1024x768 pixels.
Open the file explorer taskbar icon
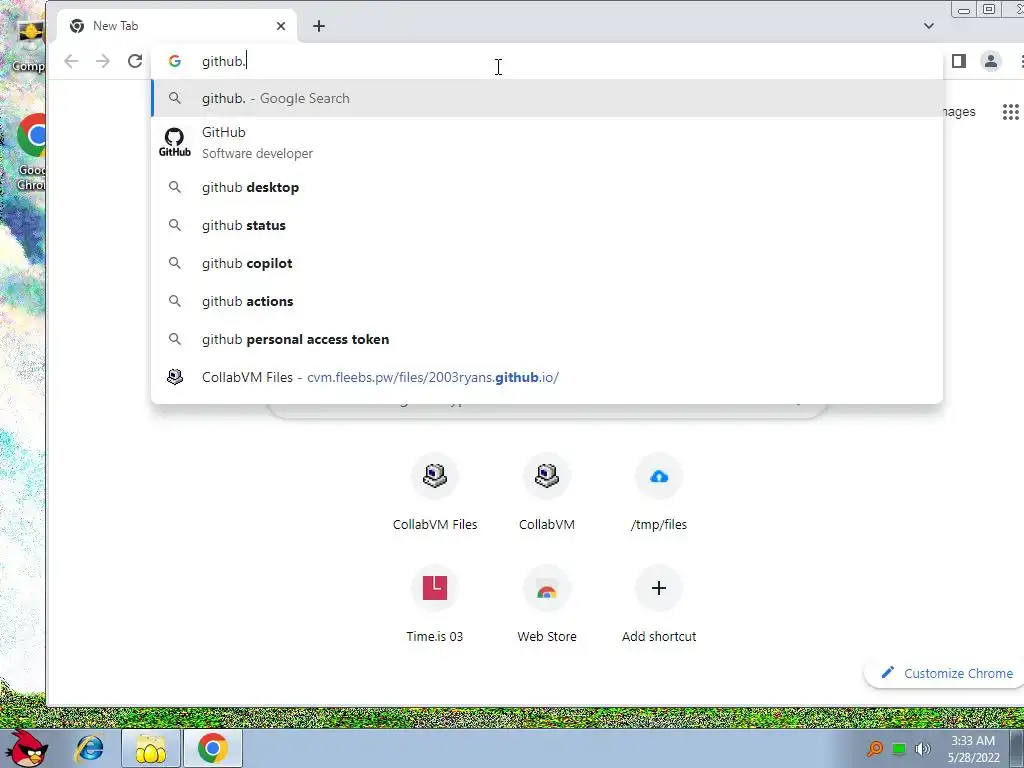151,749
